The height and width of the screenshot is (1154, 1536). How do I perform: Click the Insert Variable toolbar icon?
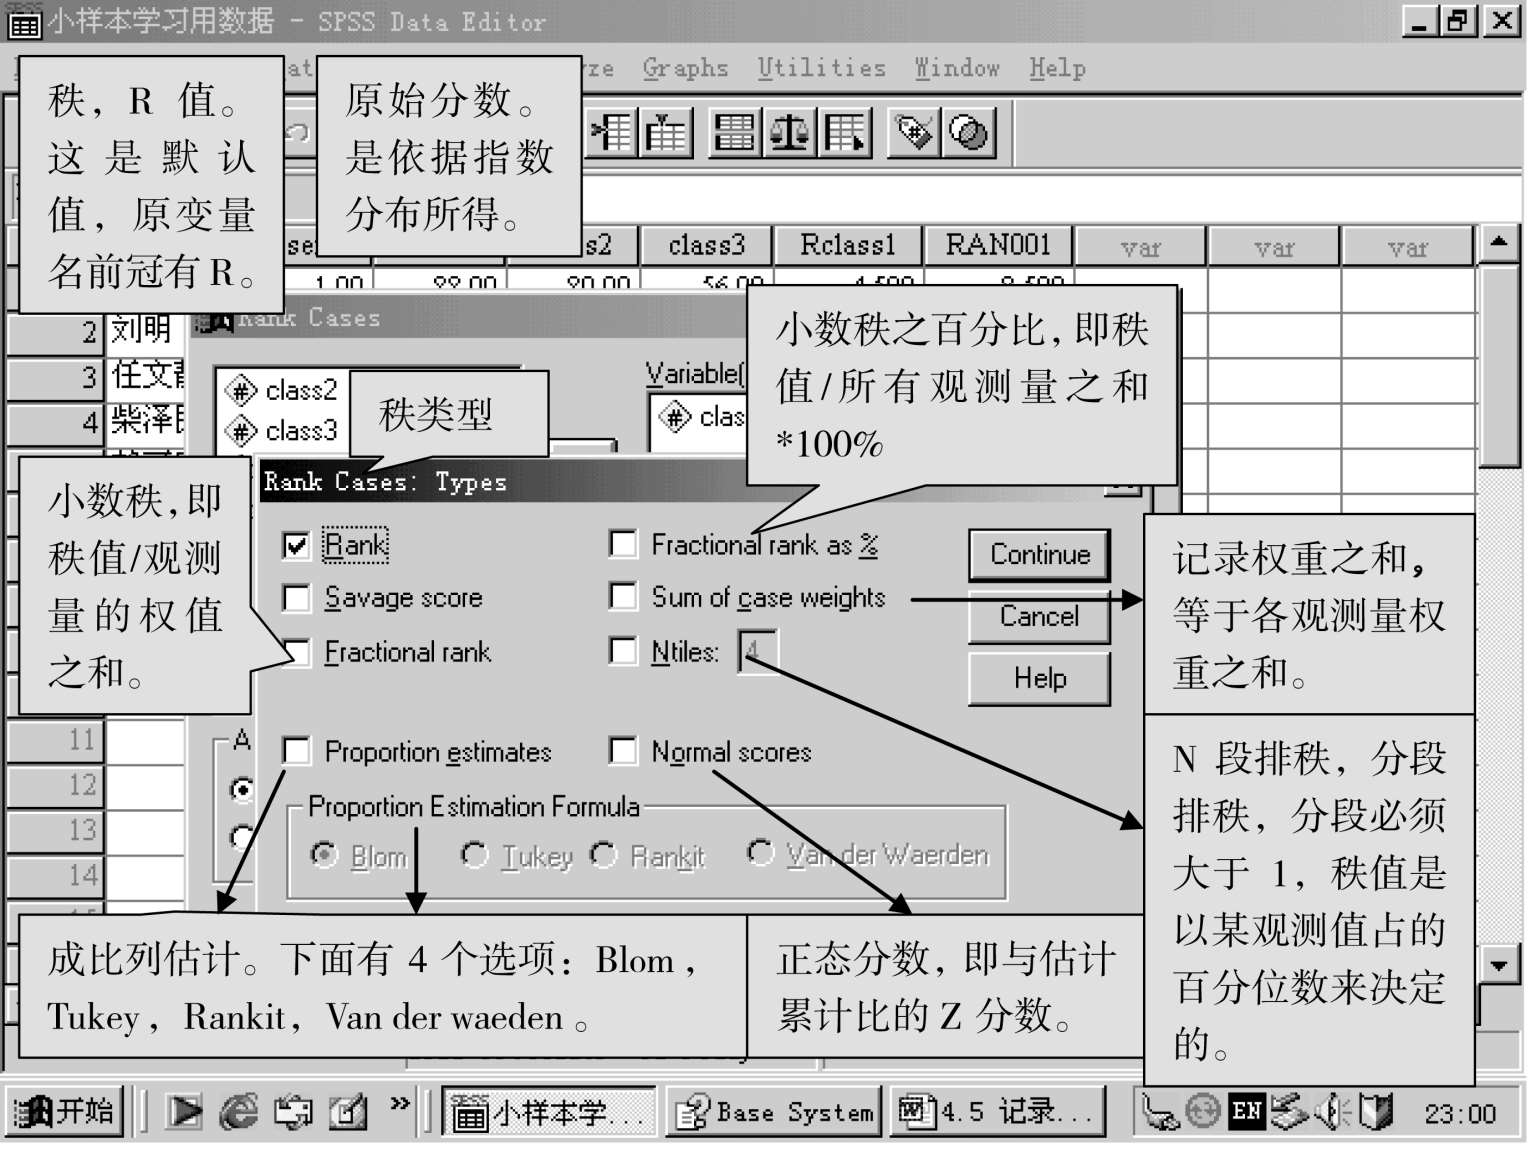click(x=667, y=133)
